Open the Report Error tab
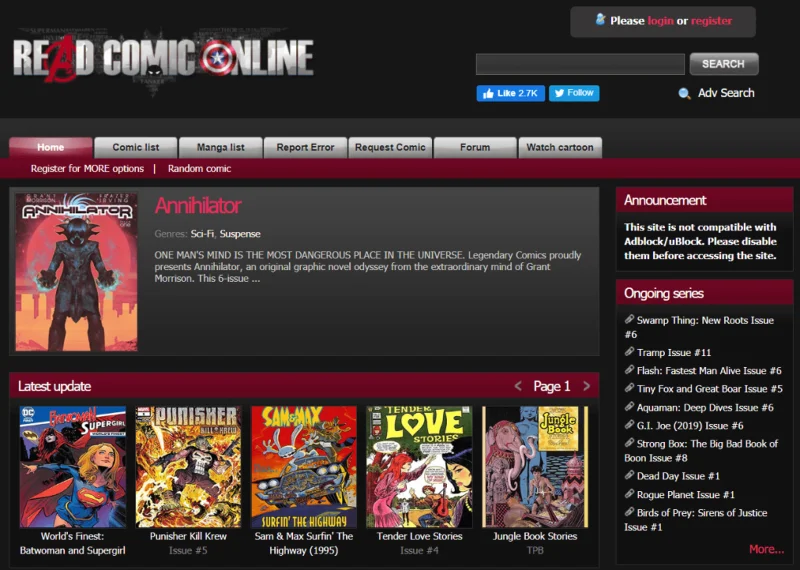 (x=305, y=147)
